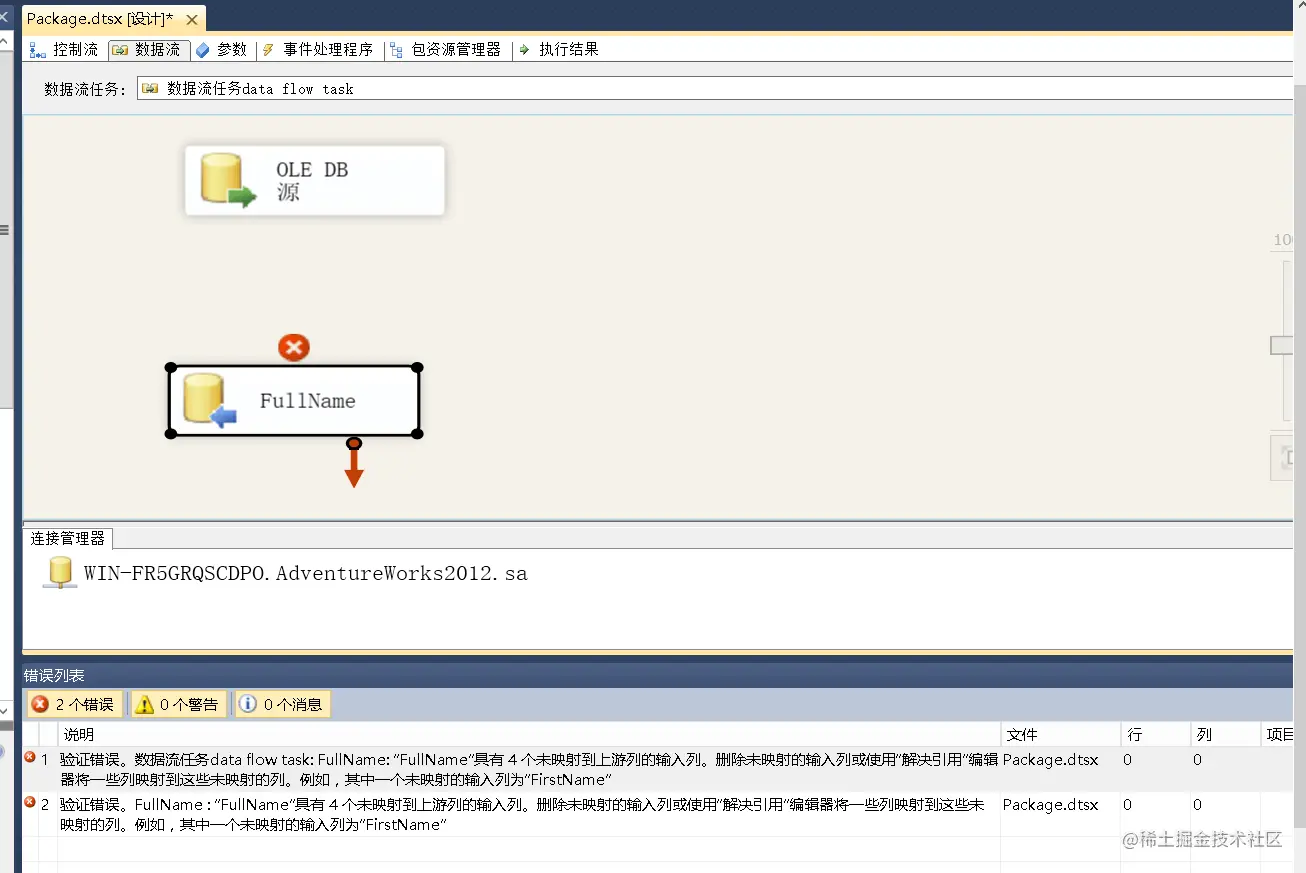The height and width of the screenshot is (873, 1306).
Task: Click the 包资源管理器 tree icon
Action: point(397,50)
